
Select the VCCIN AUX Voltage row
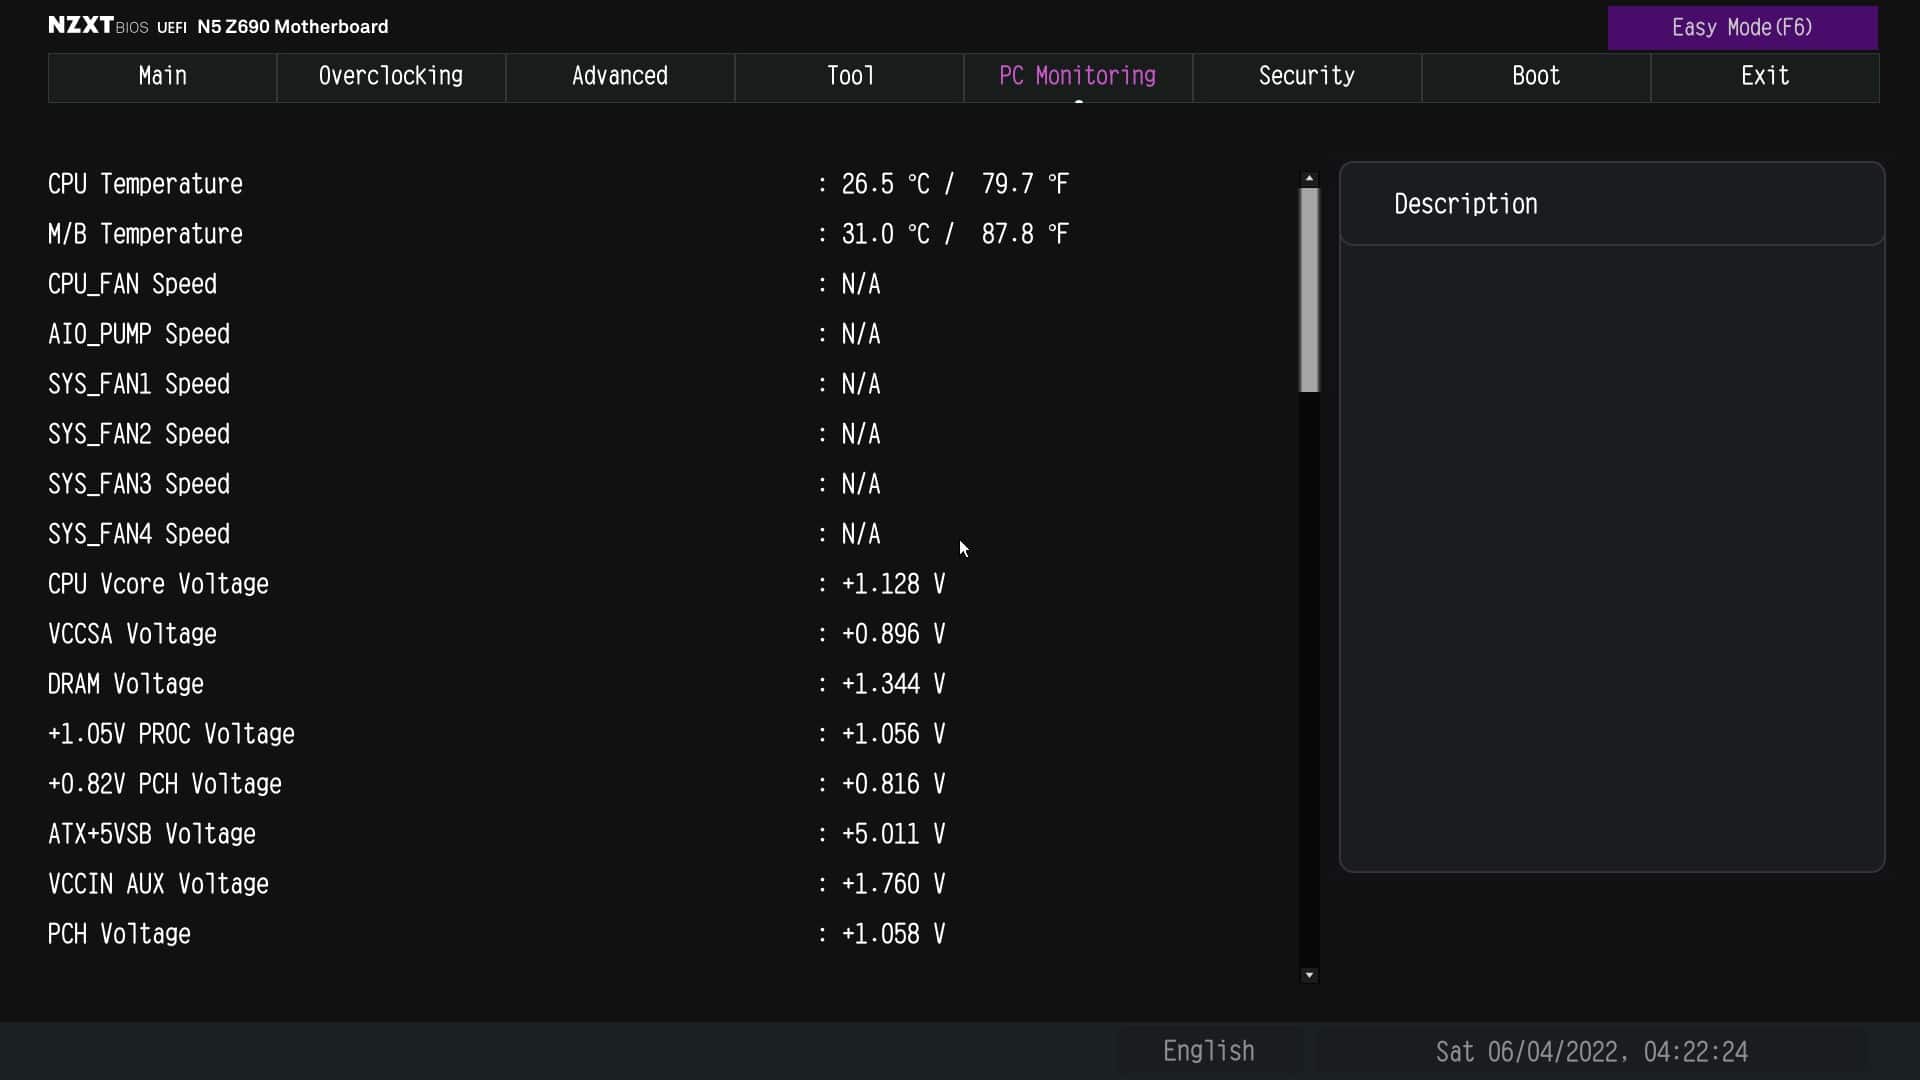[x=670, y=884]
